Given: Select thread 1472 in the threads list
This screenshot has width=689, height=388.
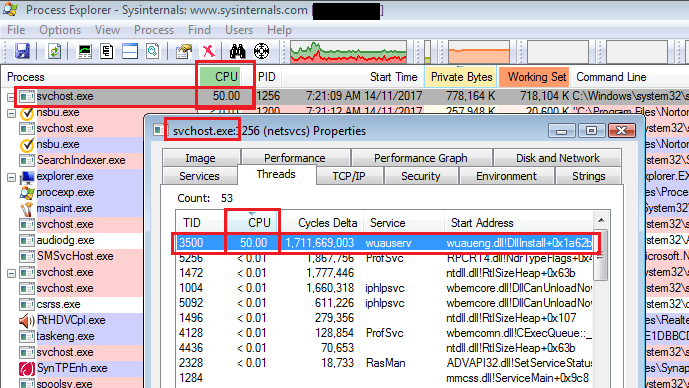Looking at the screenshot, I should pyautogui.click(x=384, y=273).
